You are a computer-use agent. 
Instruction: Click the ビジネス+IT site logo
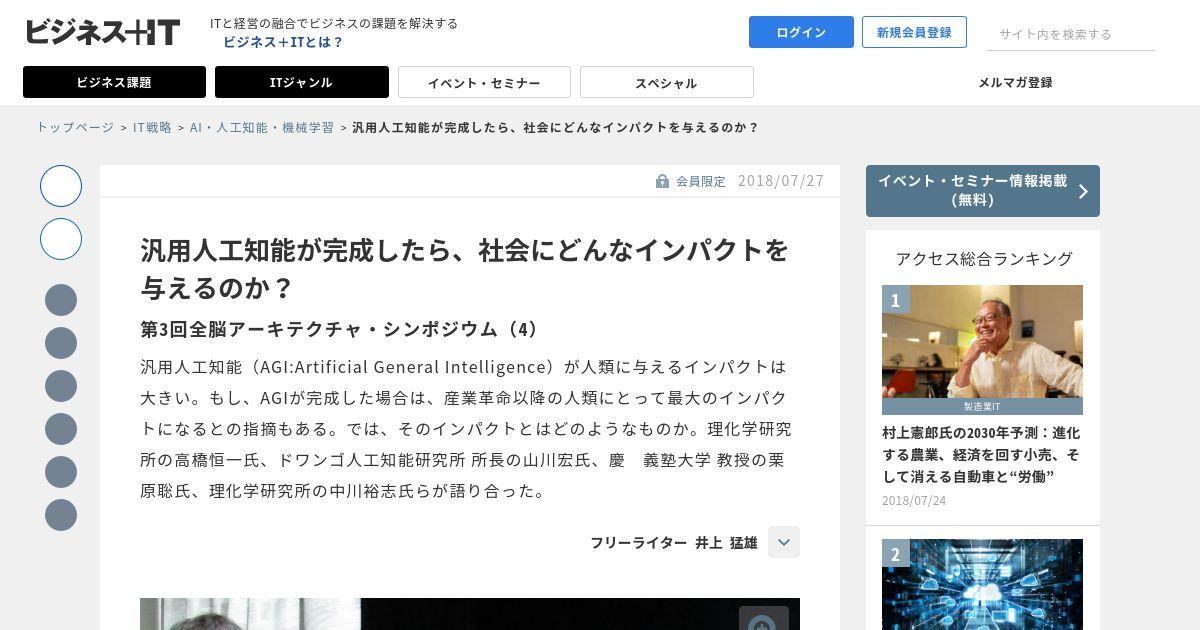[x=102, y=32]
